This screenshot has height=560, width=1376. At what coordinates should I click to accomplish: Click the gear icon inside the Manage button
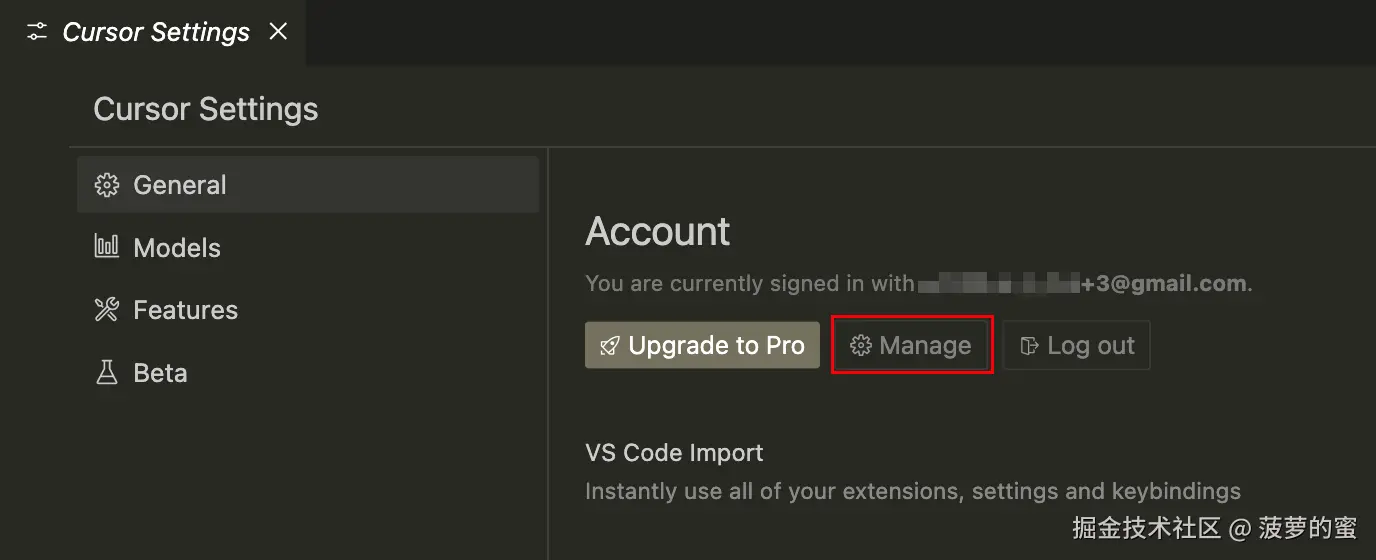[x=860, y=346]
